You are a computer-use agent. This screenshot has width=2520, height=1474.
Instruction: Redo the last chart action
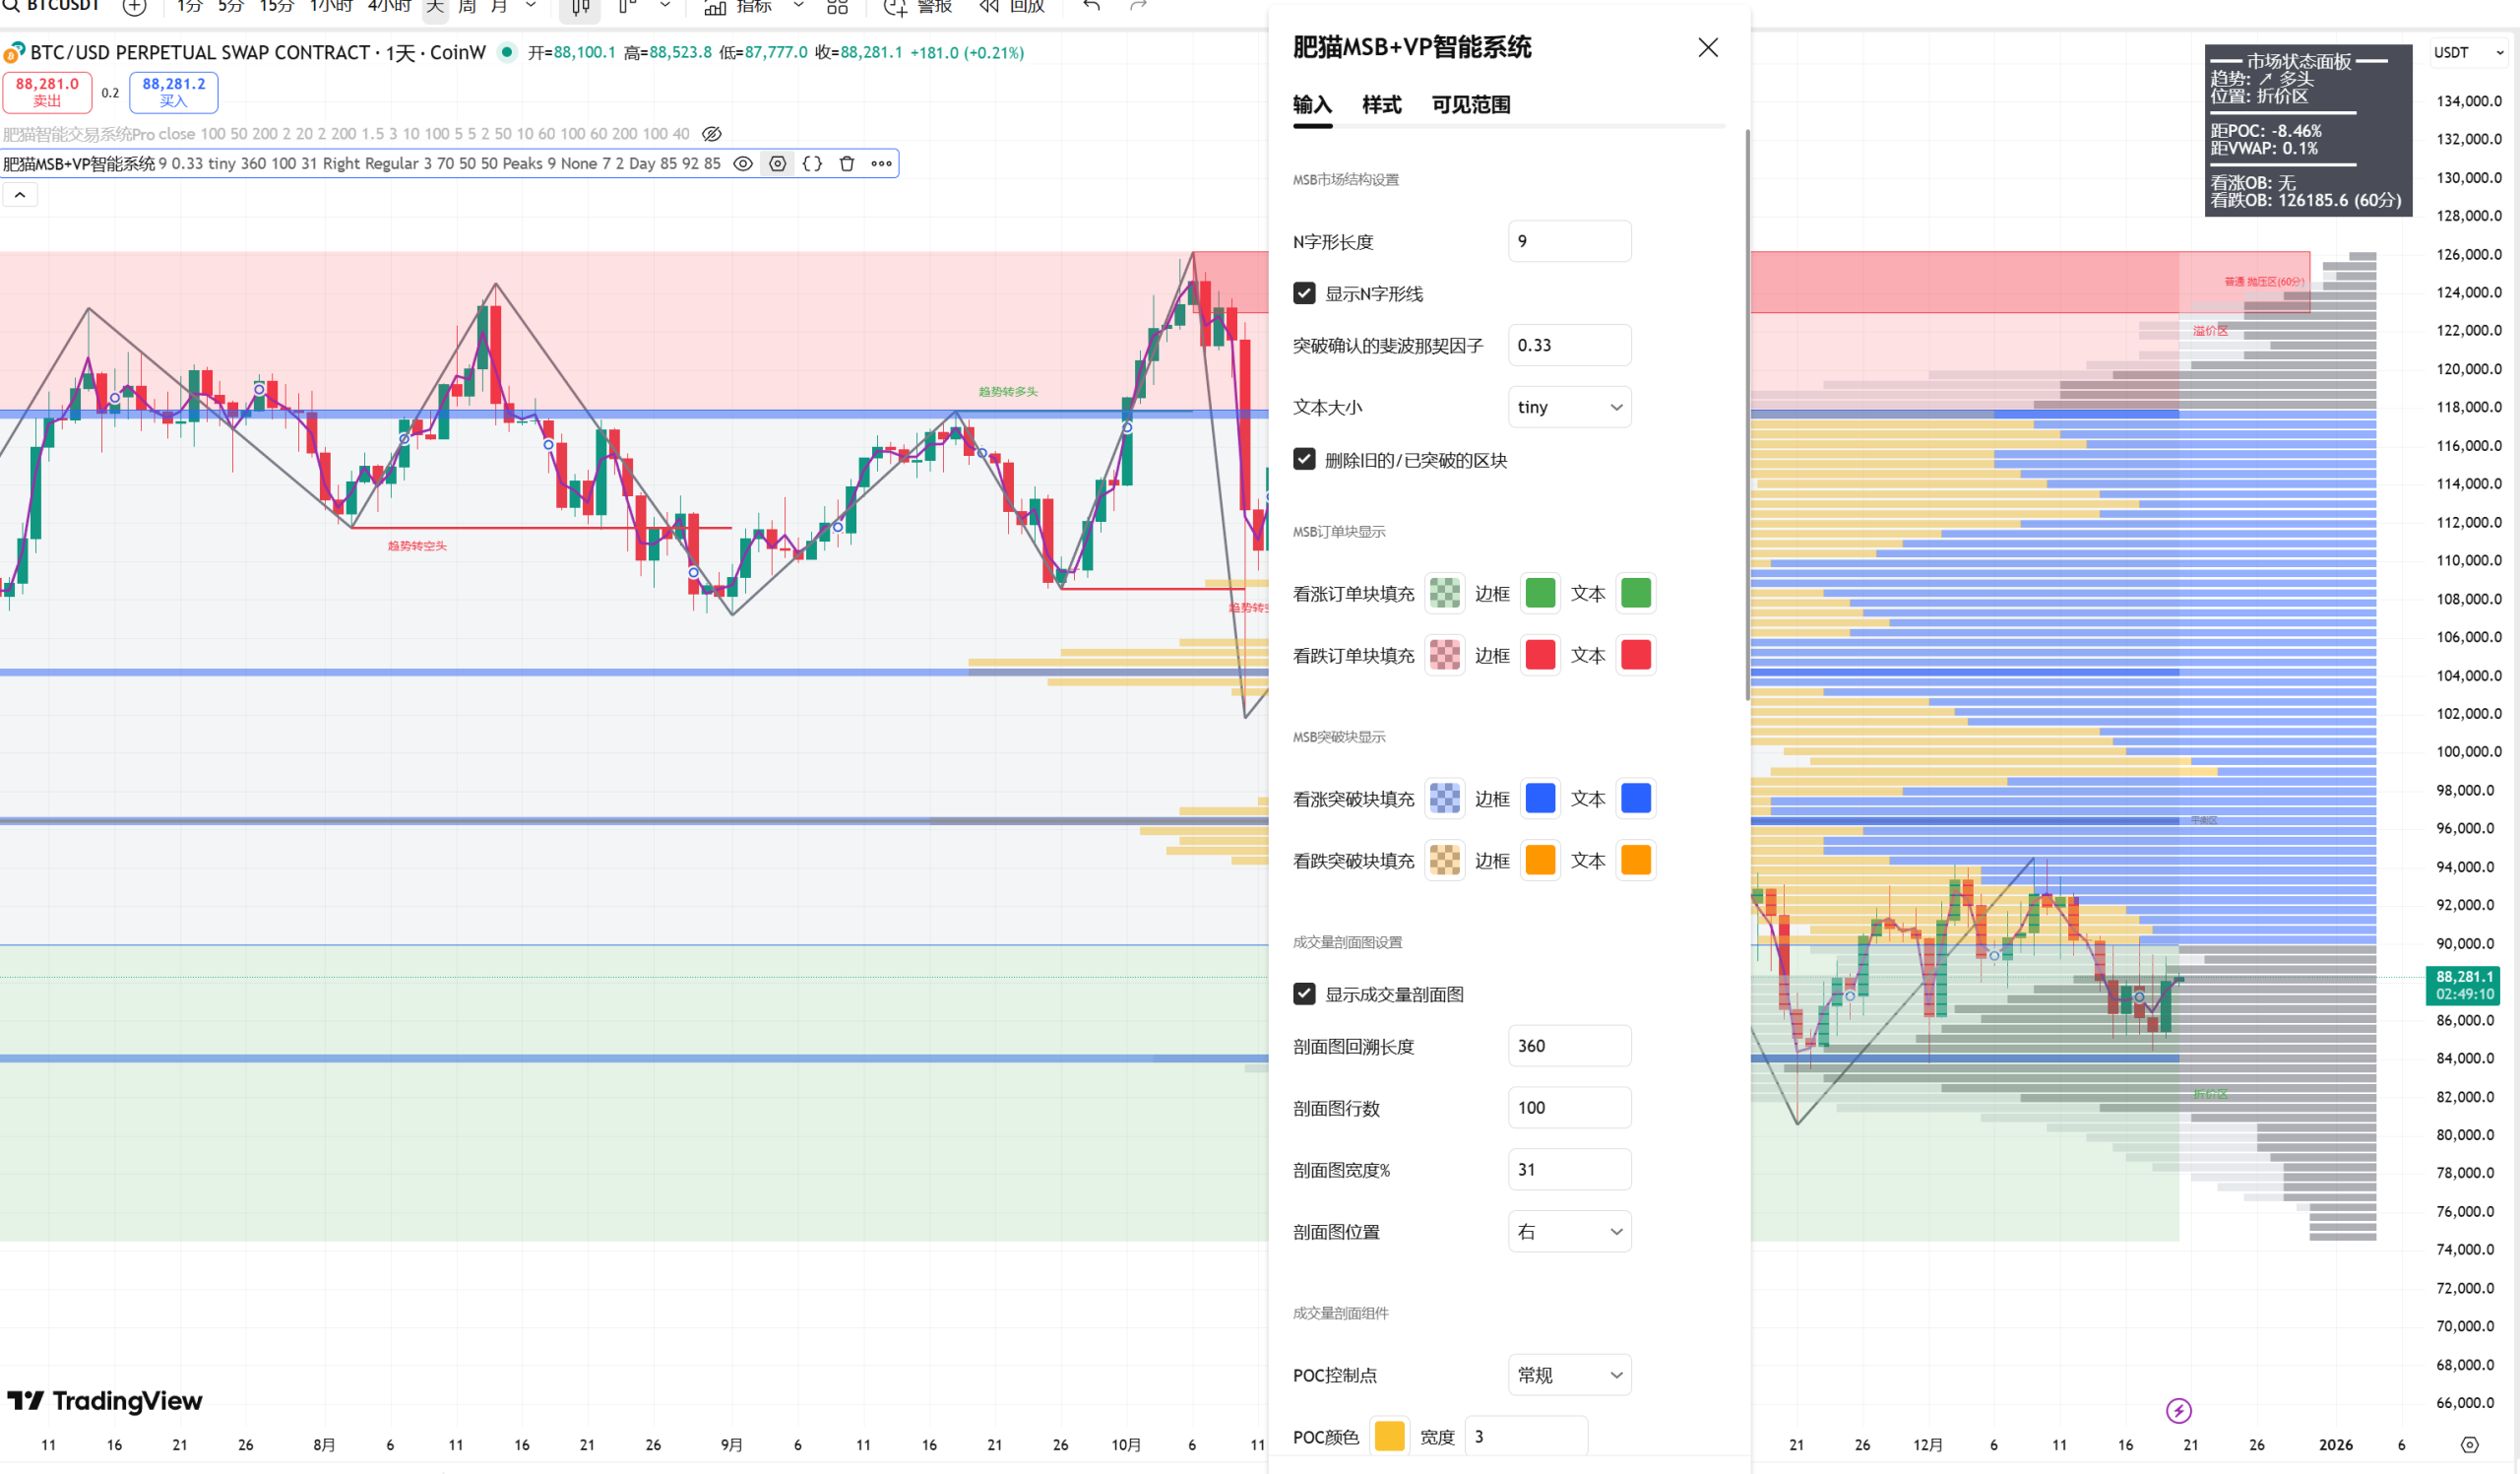pos(1138,6)
